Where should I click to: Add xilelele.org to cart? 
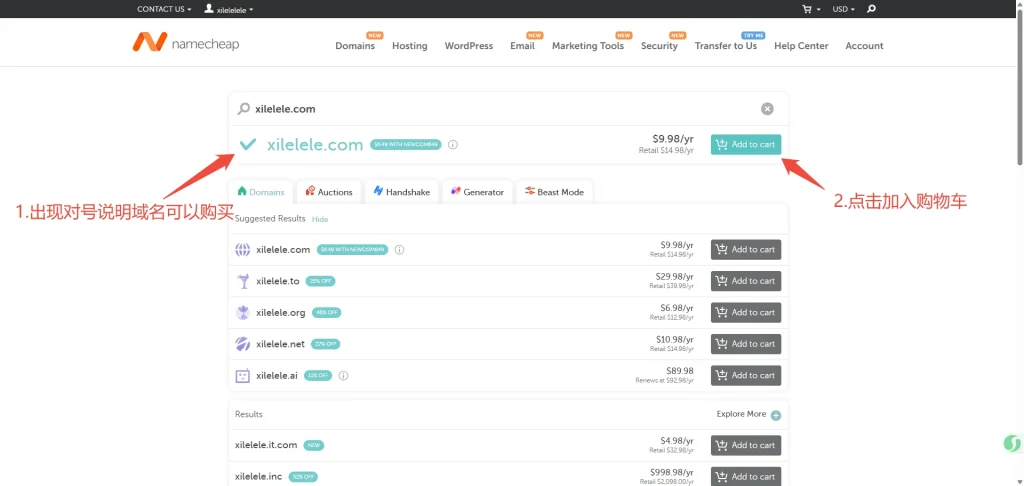click(746, 312)
